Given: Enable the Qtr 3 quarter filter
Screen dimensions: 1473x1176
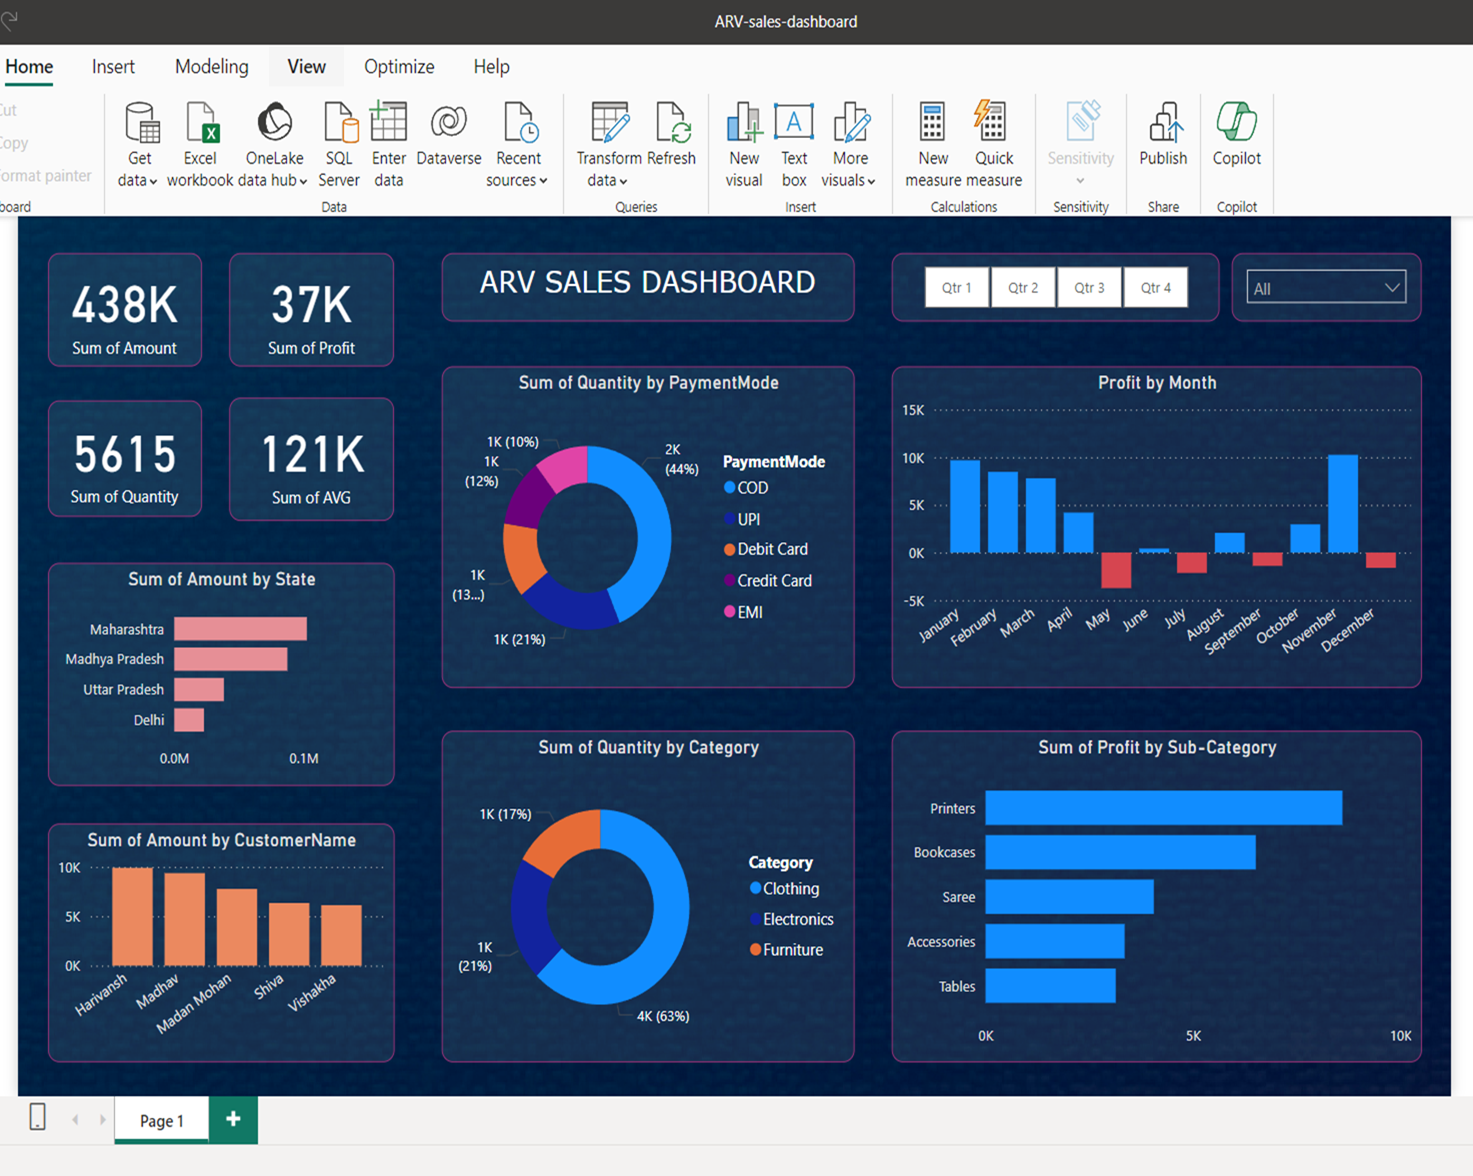Looking at the screenshot, I should [x=1089, y=287].
